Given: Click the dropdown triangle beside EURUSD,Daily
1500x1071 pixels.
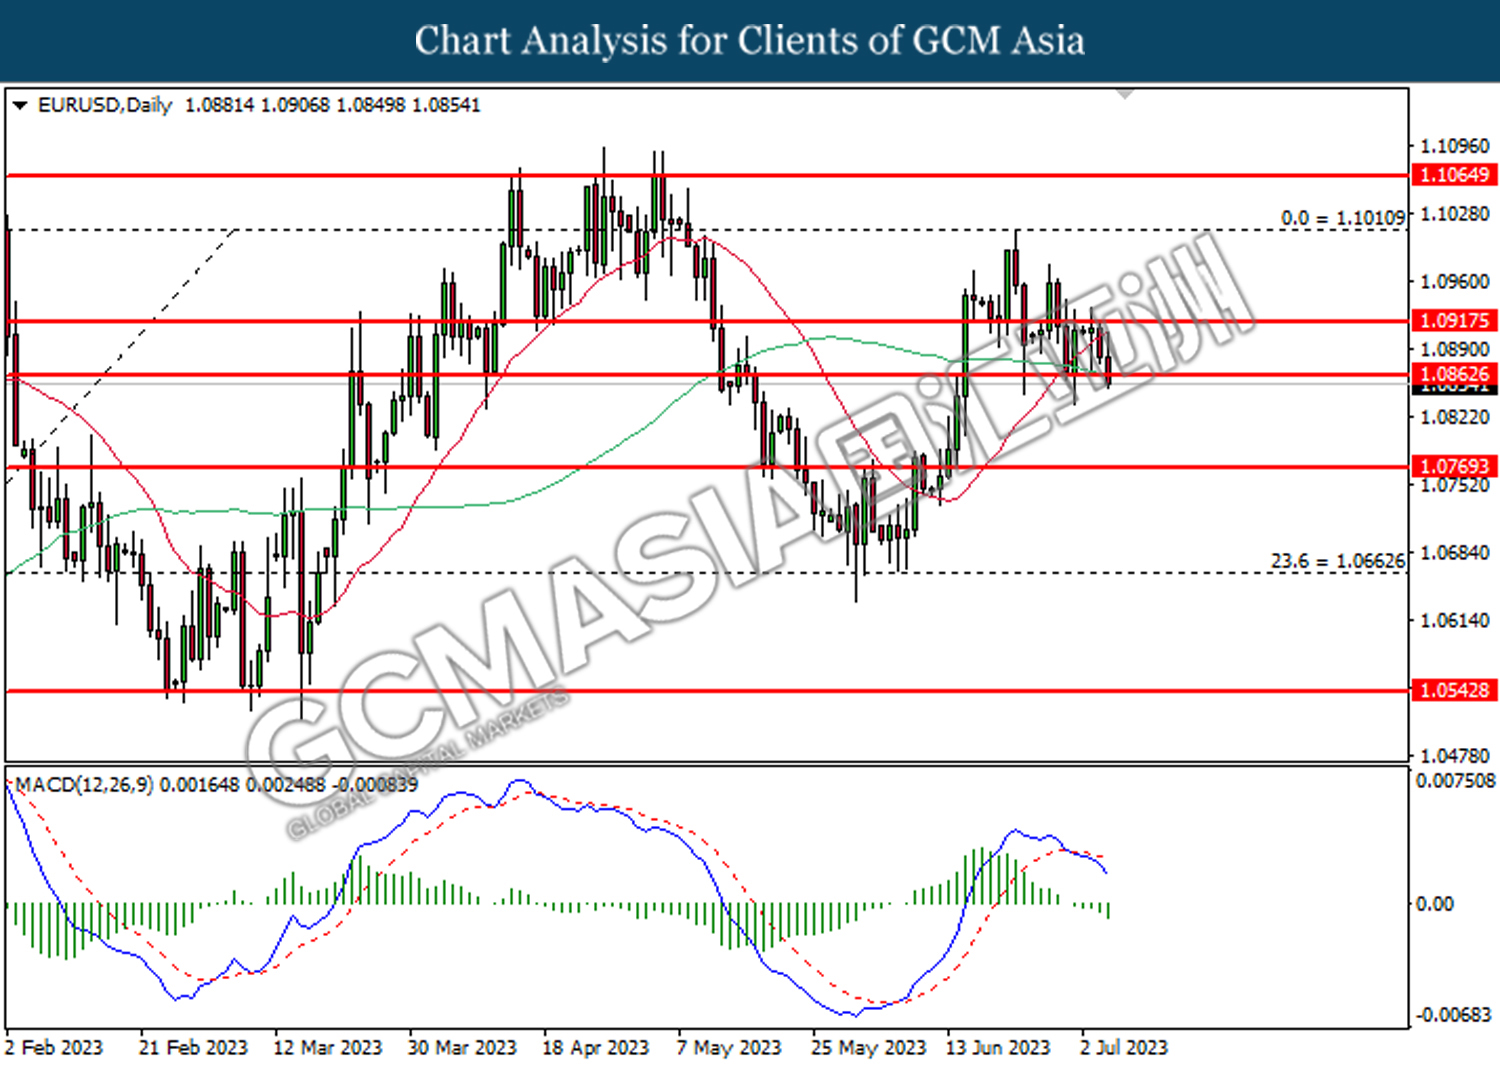Looking at the screenshot, I should [x=19, y=105].
